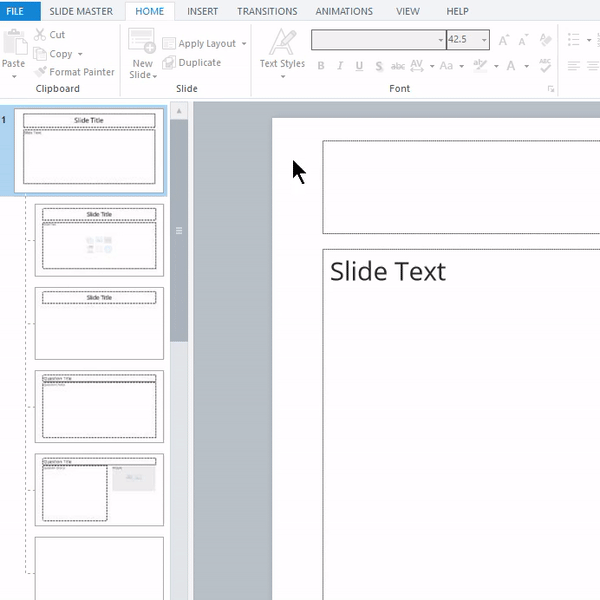This screenshot has width=600, height=600.
Task: Select the title-only layout thumbnail
Action: point(99,323)
